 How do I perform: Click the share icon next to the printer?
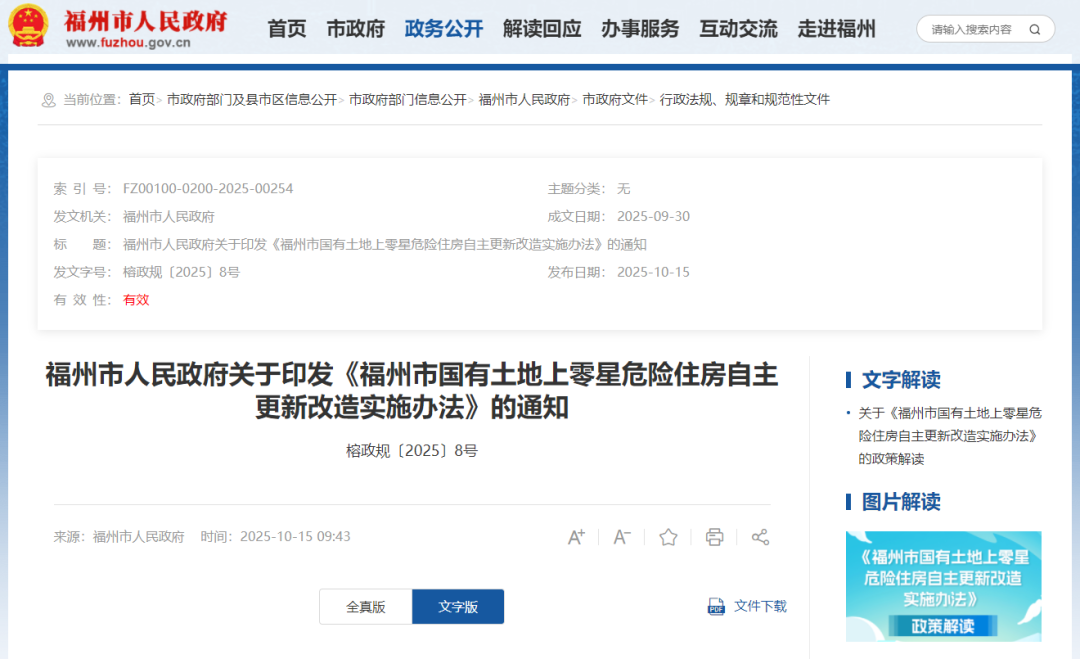coord(760,537)
